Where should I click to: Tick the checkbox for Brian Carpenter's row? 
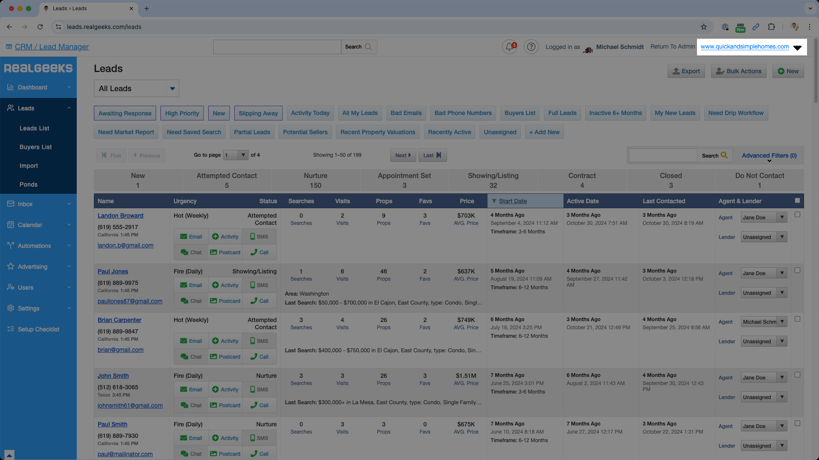(x=797, y=320)
